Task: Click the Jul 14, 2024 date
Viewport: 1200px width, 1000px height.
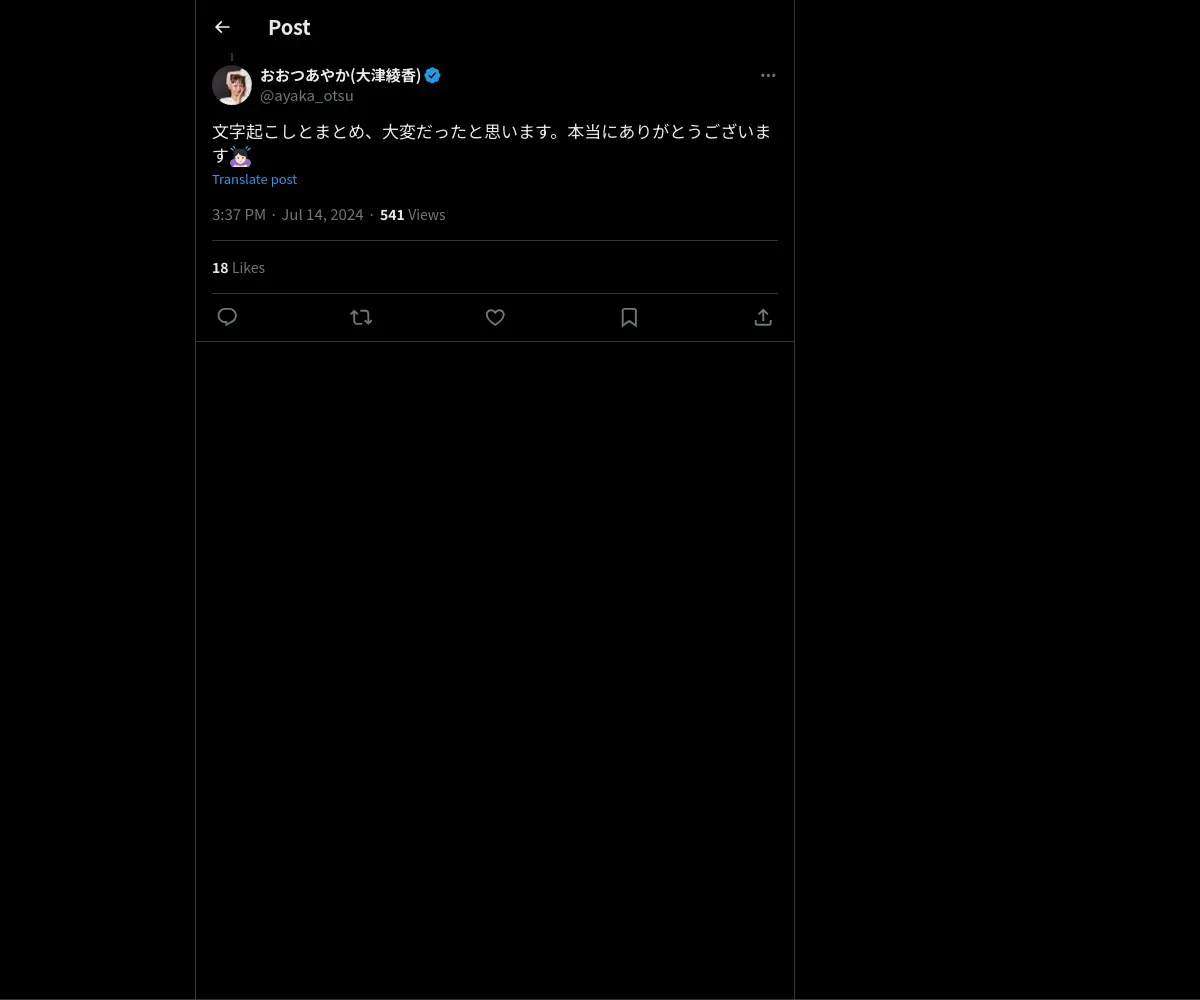Action: click(322, 214)
